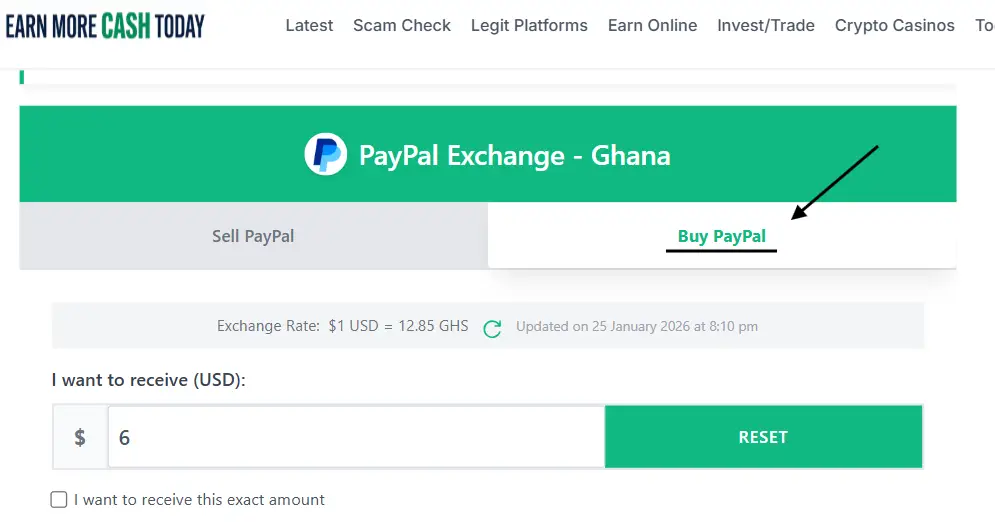The height and width of the screenshot is (522, 995).
Task: Select the Buy PayPal tab
Action: pos(721,236)
